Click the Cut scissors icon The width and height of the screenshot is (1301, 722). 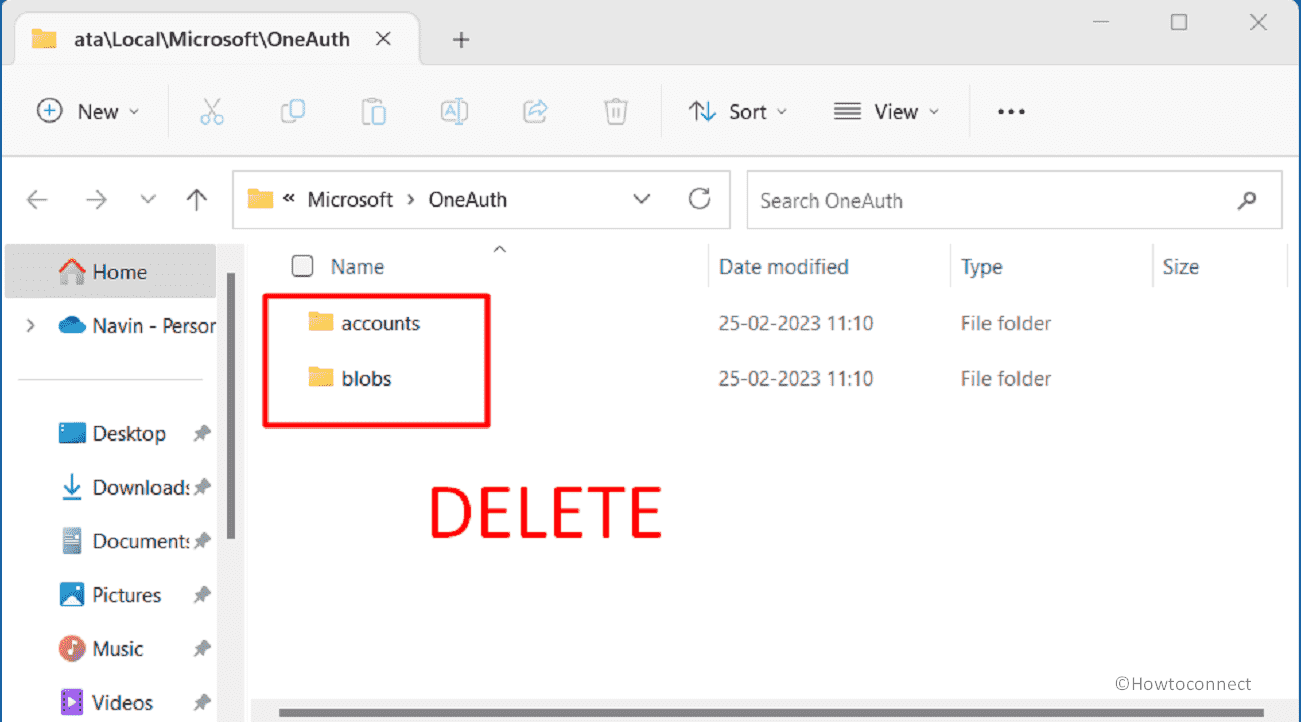tap(211, 111)
